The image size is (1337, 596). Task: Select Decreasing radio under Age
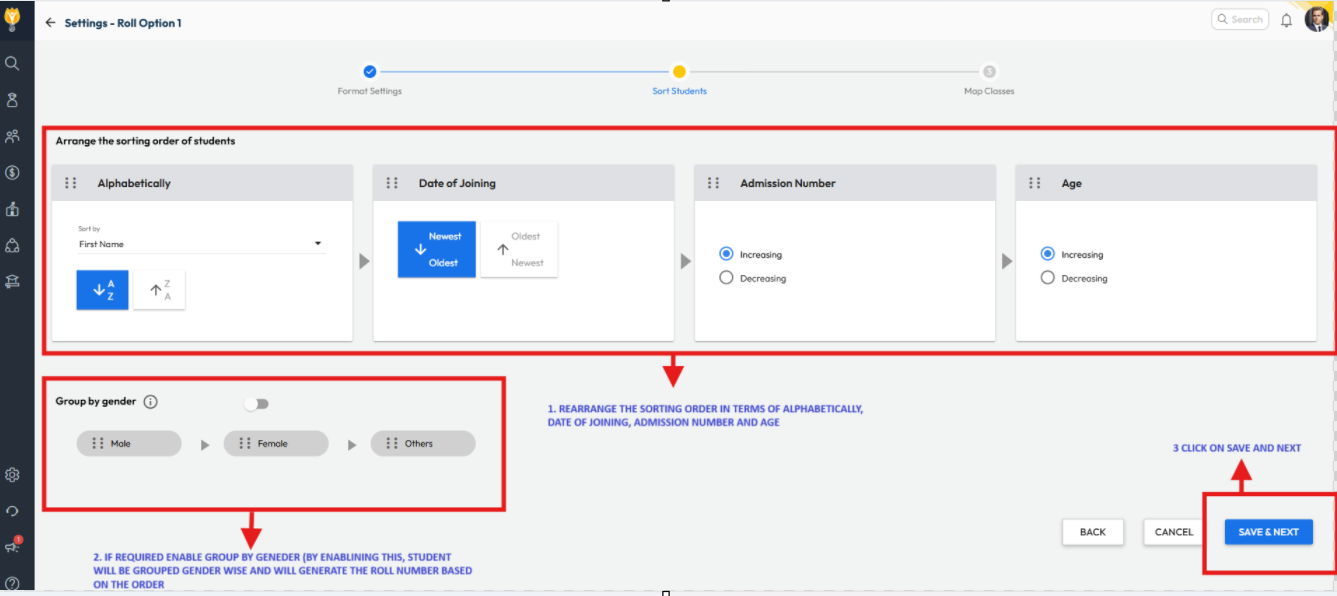[x=1048, y=278]
